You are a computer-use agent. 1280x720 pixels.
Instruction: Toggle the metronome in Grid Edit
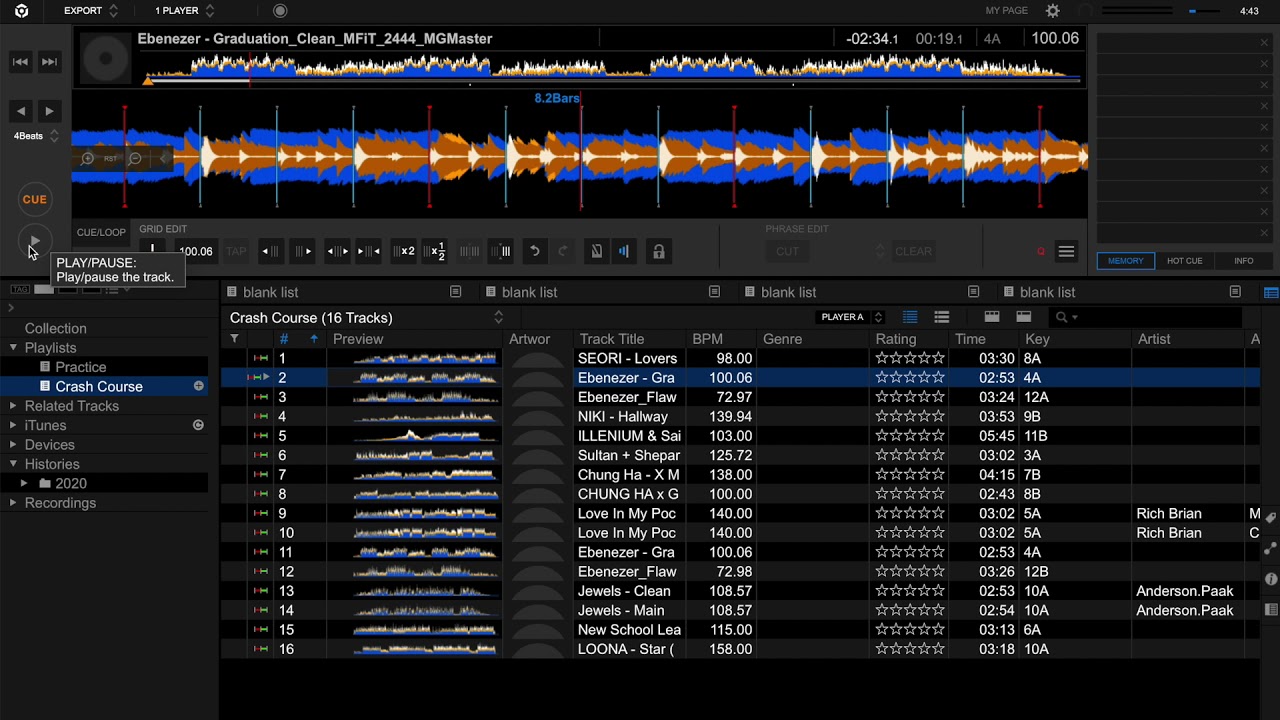pyautogui.click(x=597, y=252)
